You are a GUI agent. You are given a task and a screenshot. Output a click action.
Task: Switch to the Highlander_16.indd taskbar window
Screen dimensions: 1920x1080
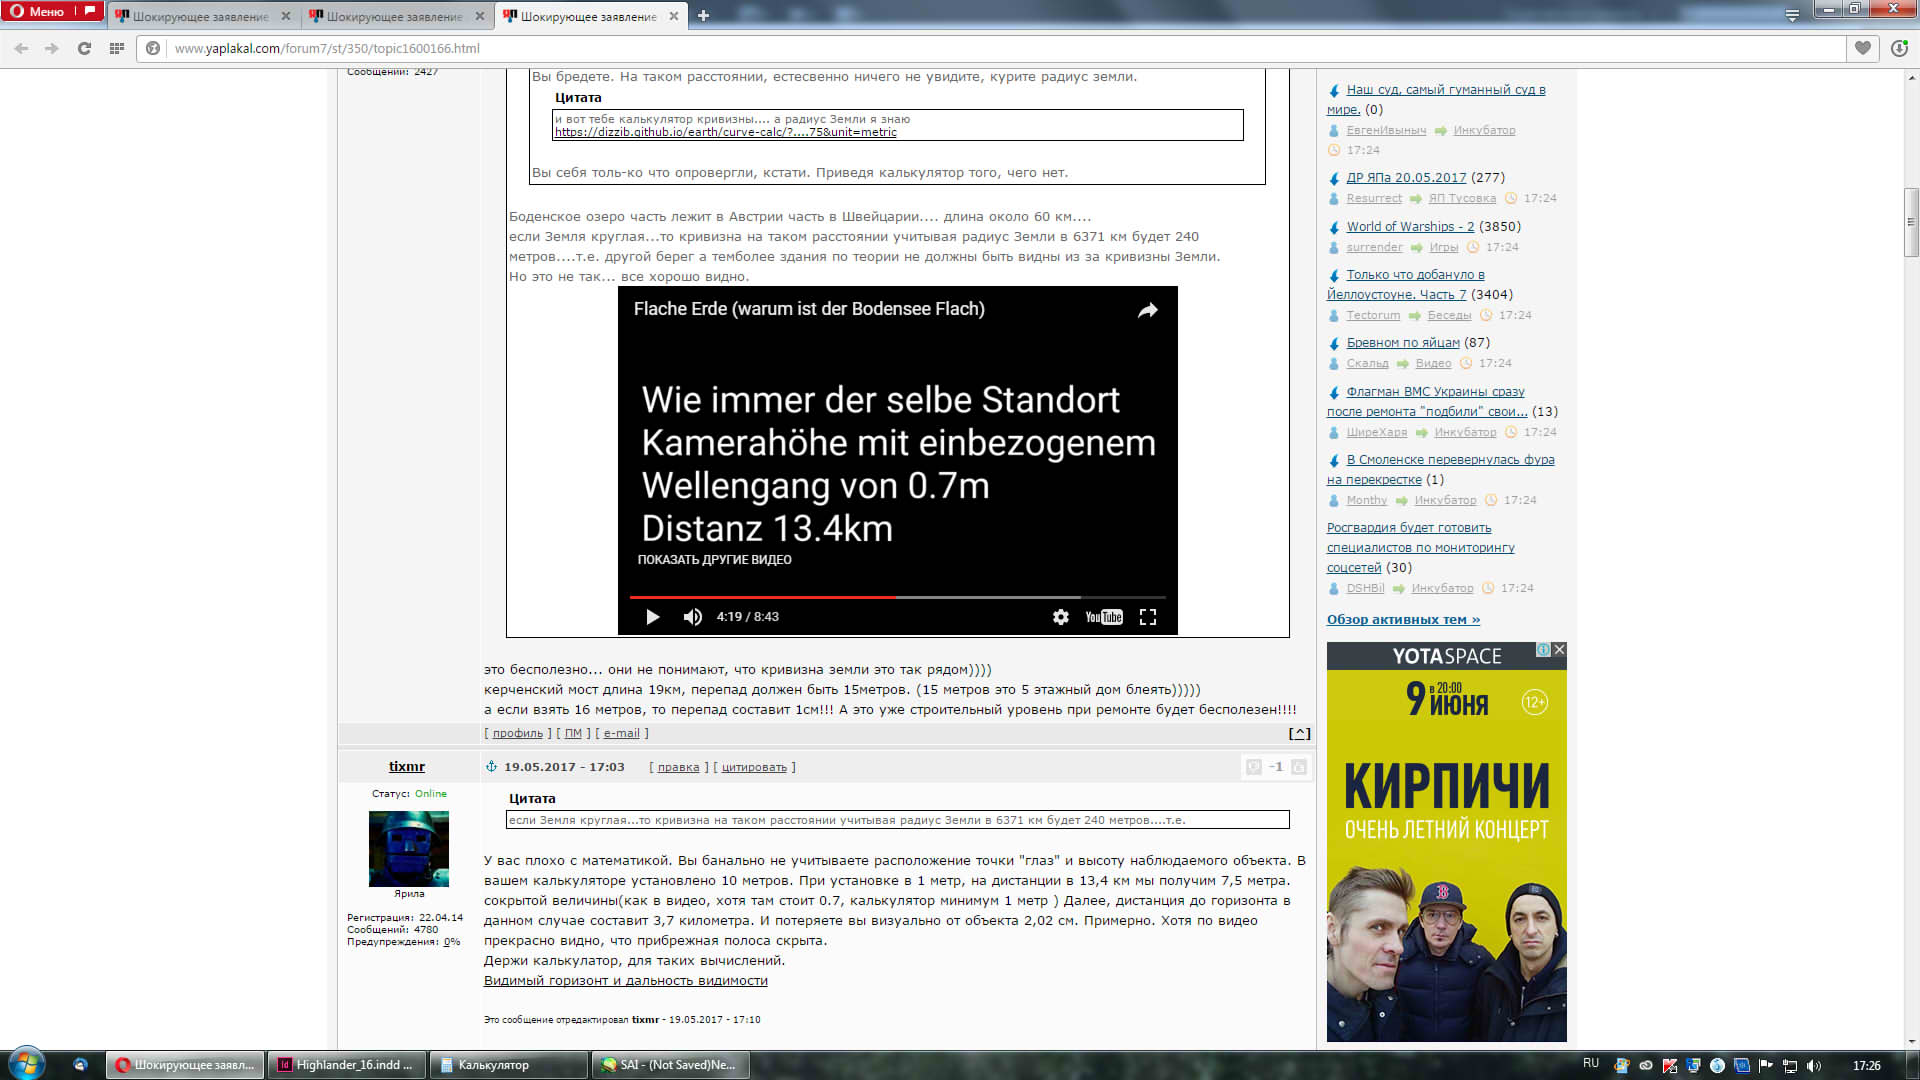[347, 1065]
